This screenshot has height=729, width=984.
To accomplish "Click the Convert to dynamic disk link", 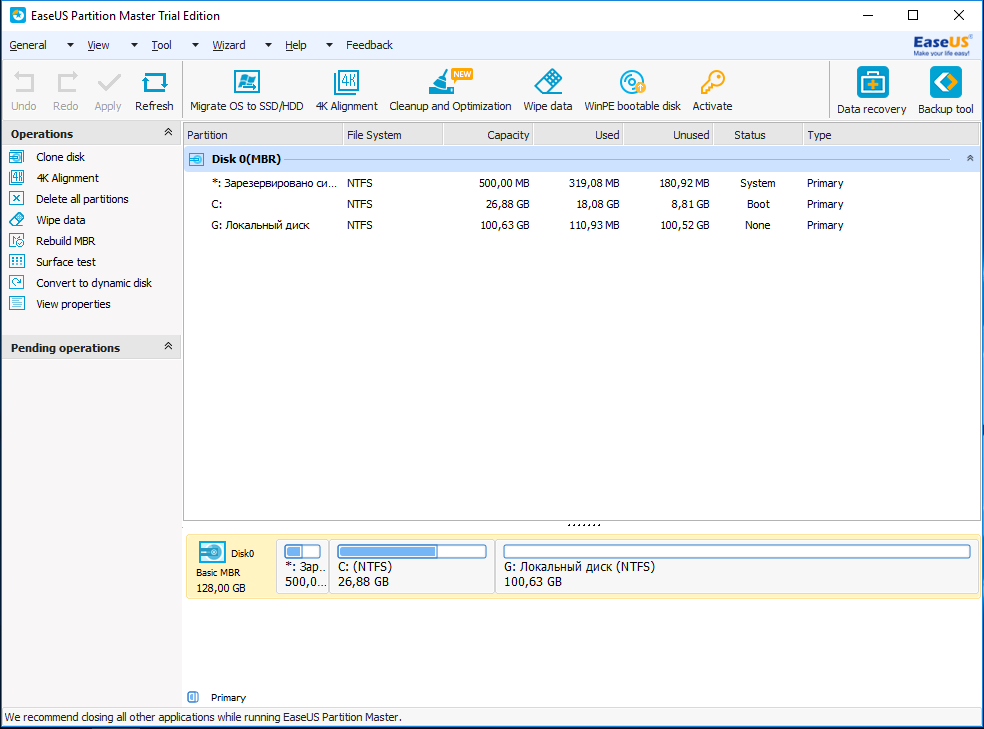I will click(x=94, y=283).
